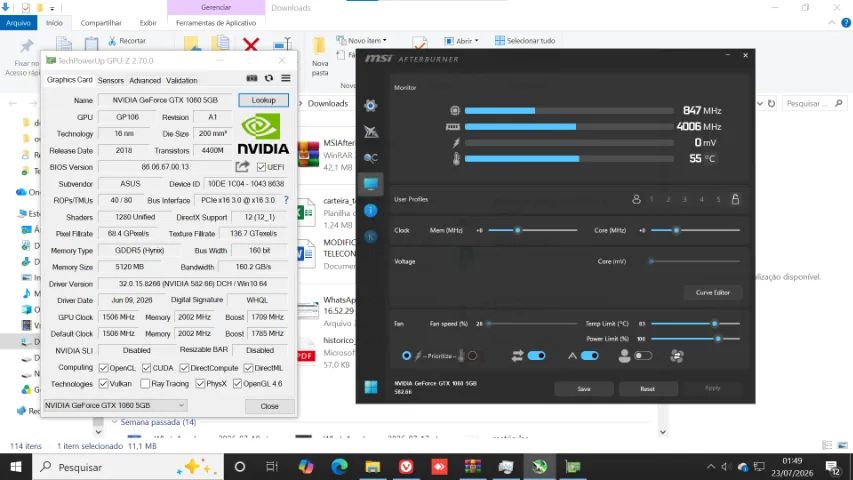Click Selecionar tudo in Explorer ribbon
Image resolution: width=853 pixels, height=480 pixels.
point(525,41)
